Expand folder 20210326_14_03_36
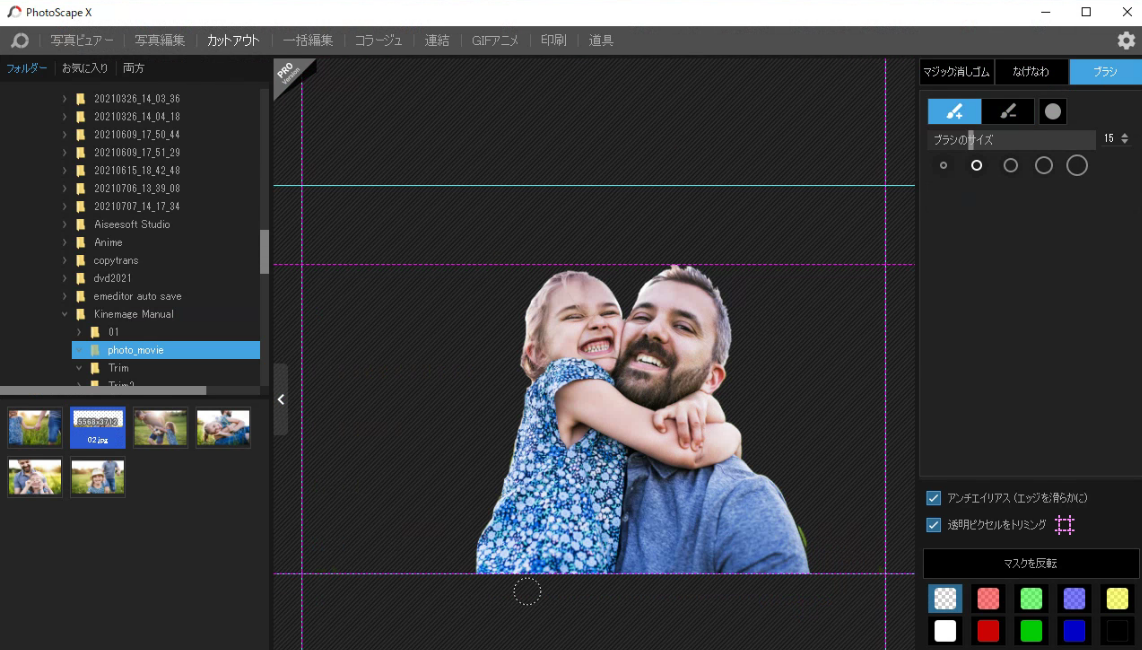Screen dimensions: 1142x650 [64, 98]
